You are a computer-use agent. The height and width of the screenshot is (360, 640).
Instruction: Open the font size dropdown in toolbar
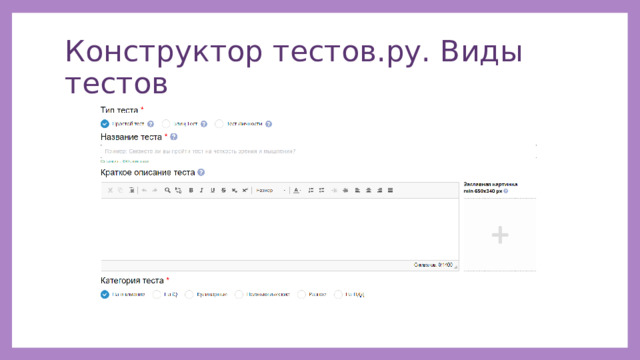[x=271, y=190]
